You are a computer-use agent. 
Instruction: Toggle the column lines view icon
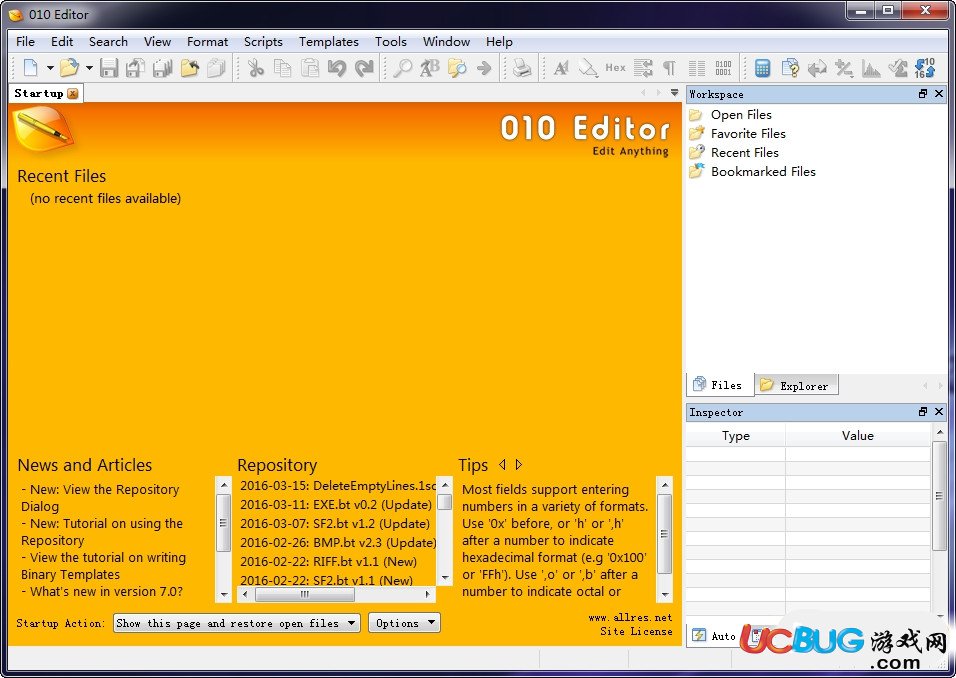pos(696,68)
